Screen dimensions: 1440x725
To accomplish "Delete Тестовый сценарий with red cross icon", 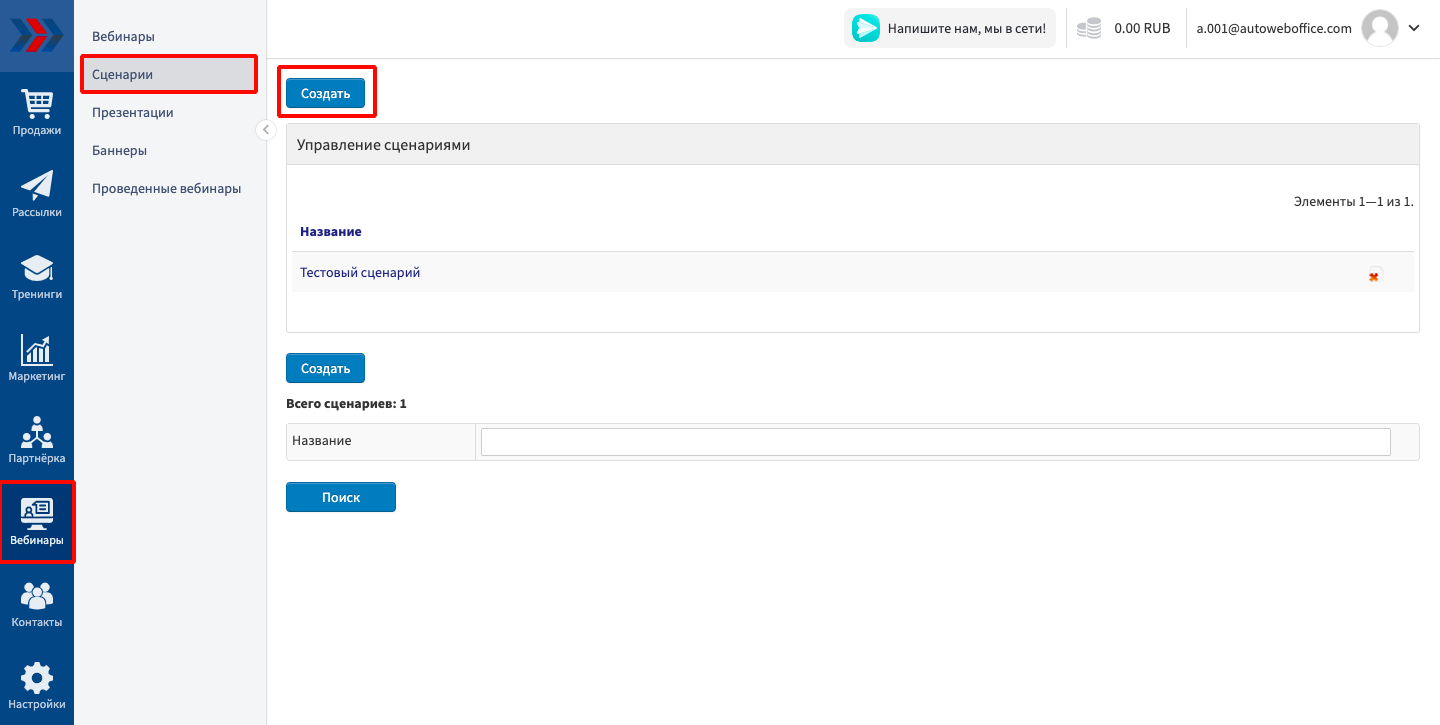I will click(1374, 276).
